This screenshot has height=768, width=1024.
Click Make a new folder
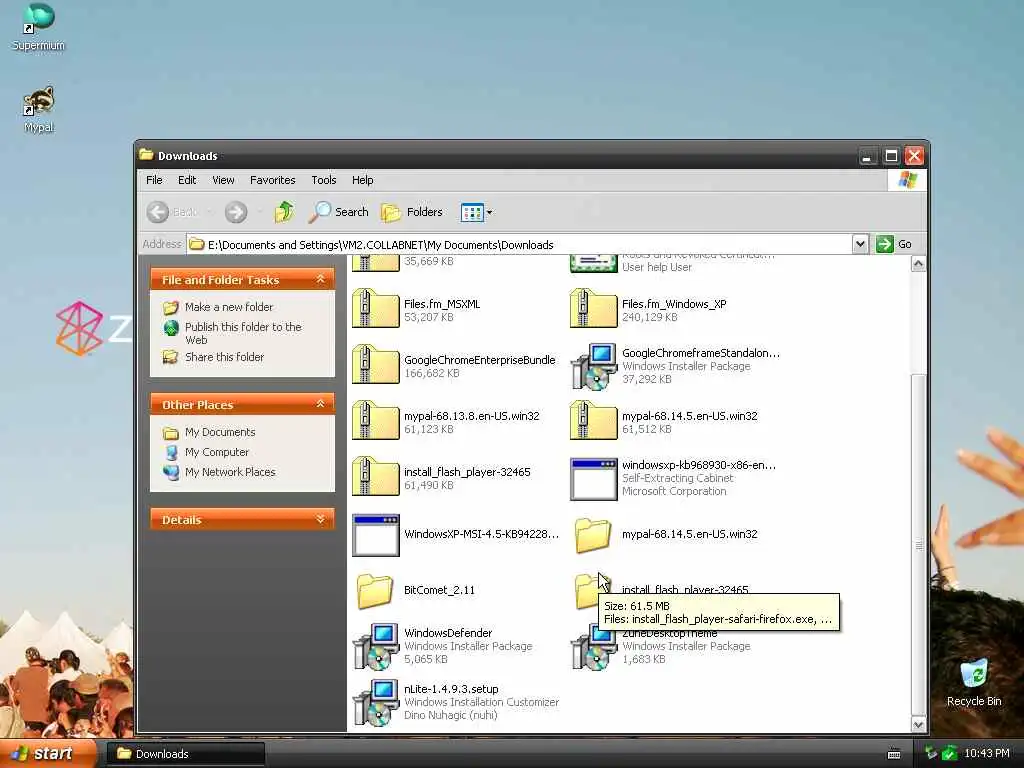229,307
